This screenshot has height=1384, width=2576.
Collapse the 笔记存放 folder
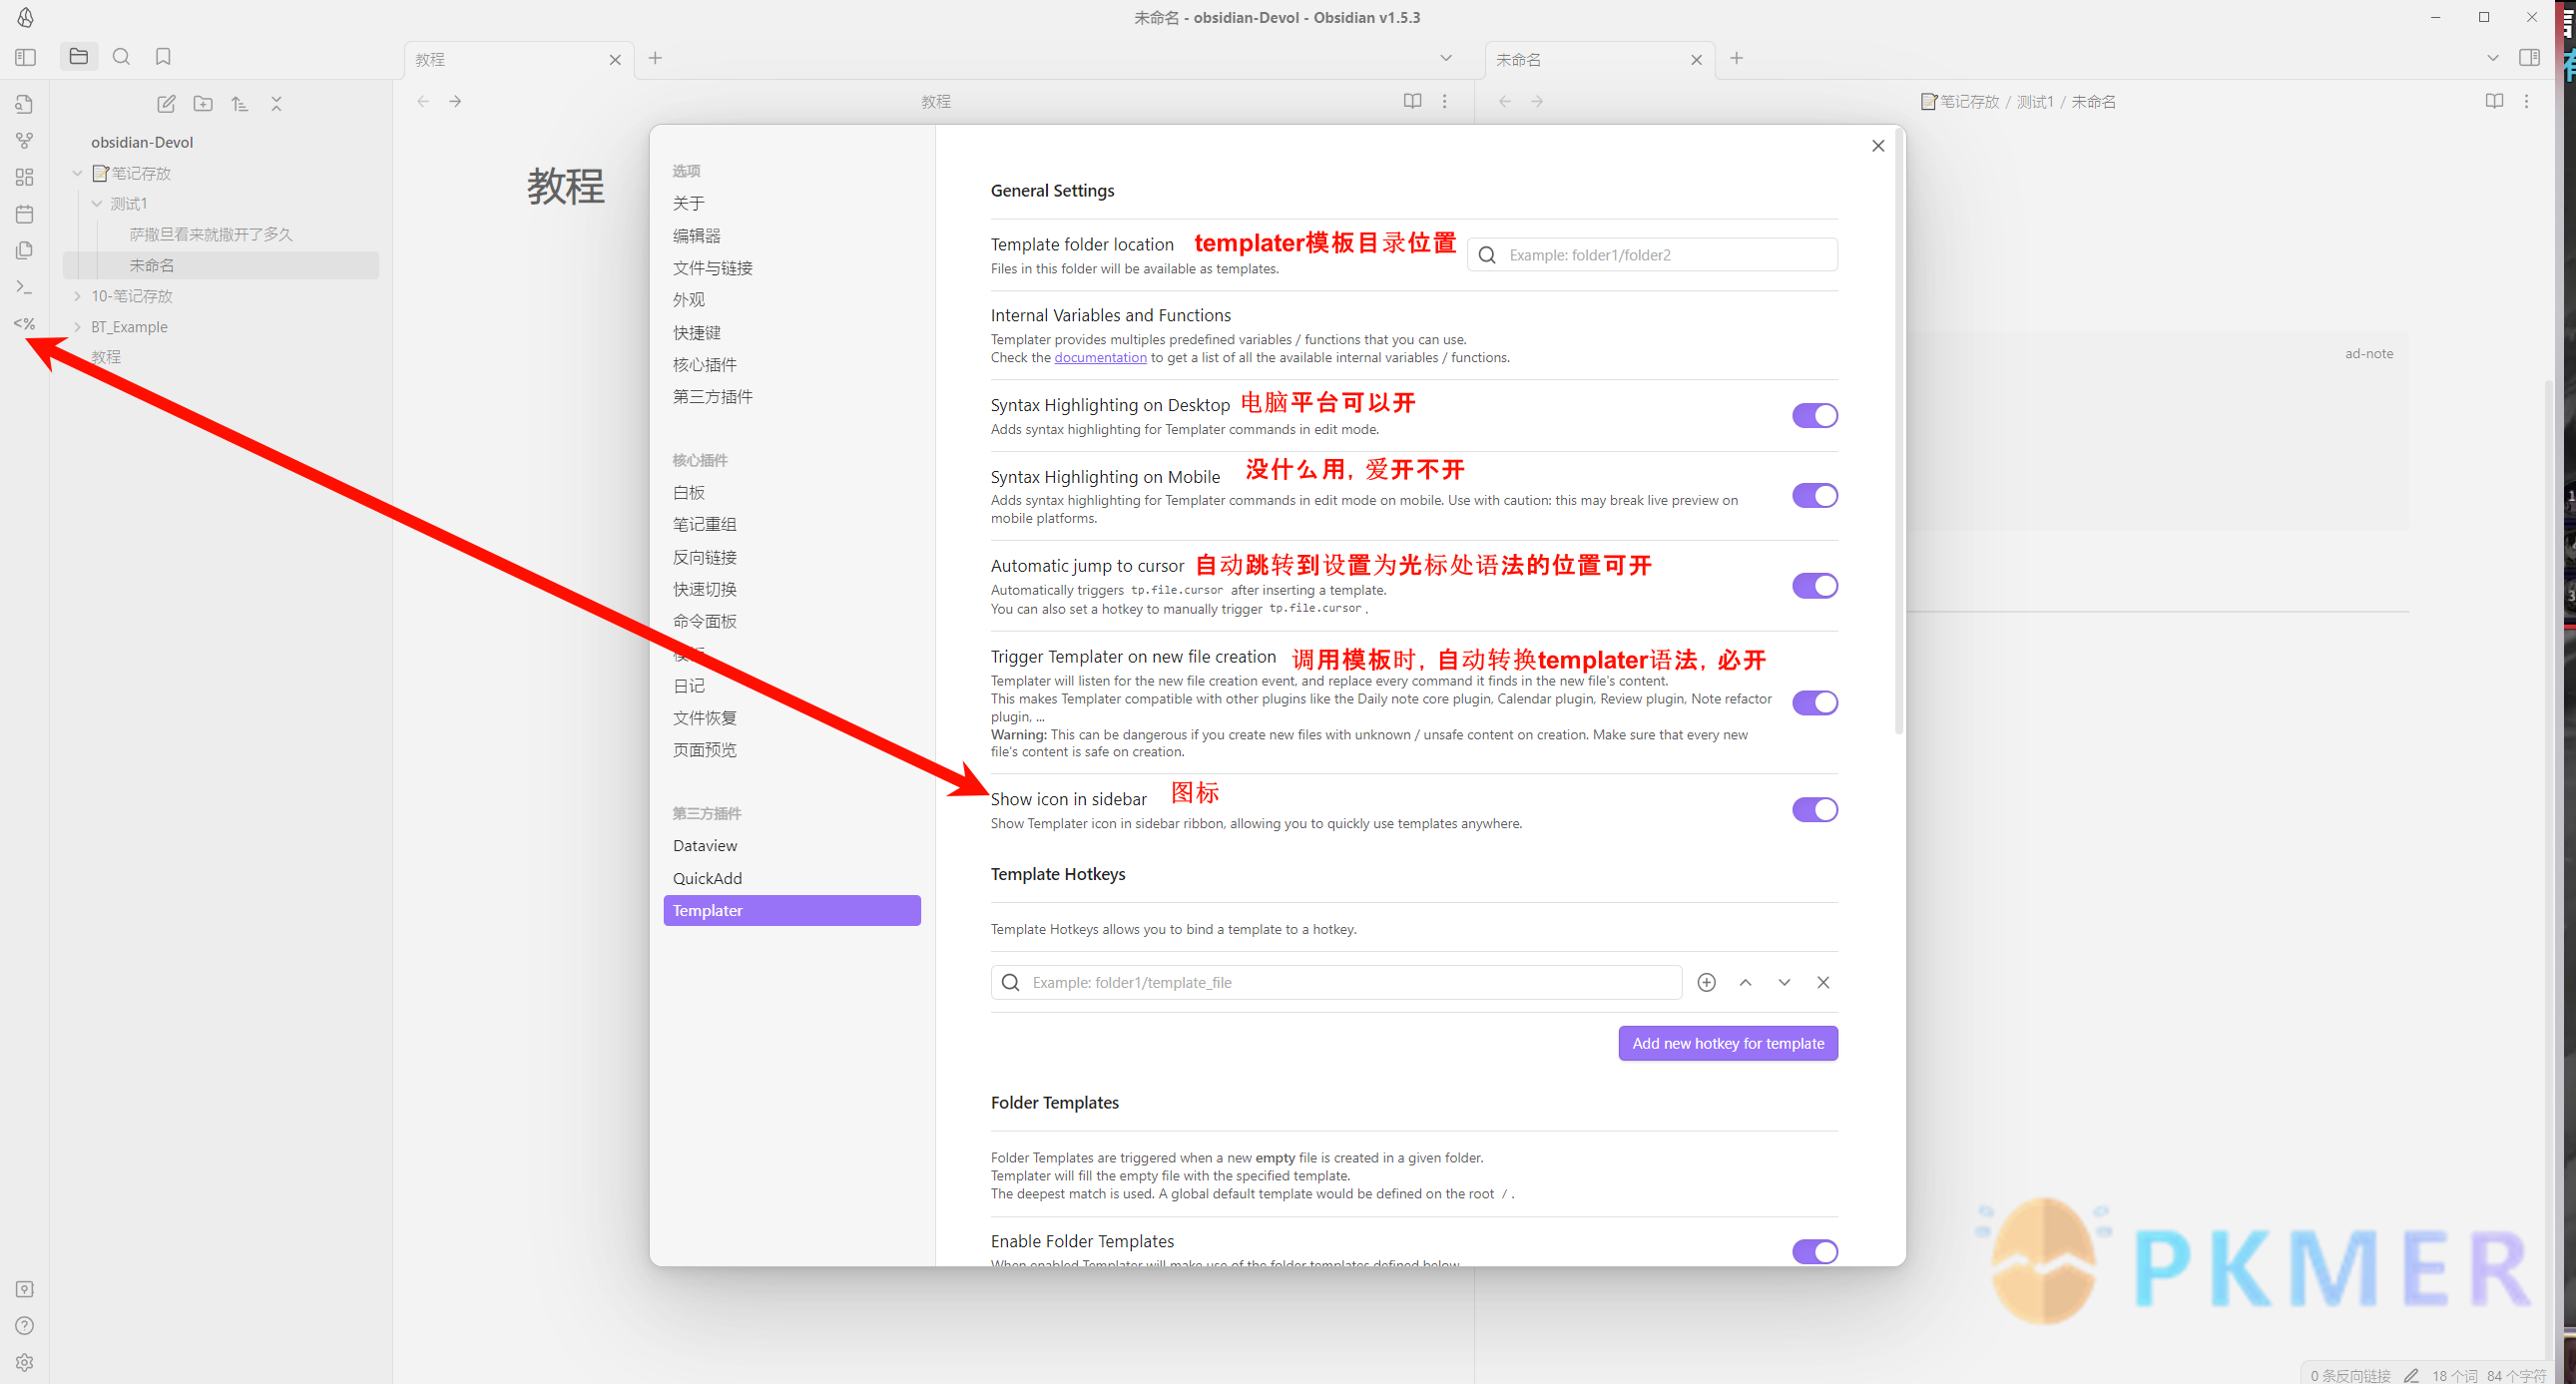(x=77, y=173)
